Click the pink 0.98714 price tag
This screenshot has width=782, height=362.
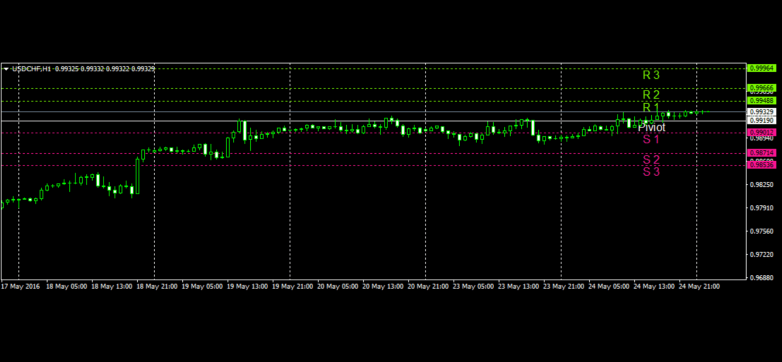(x=763, y=153)
